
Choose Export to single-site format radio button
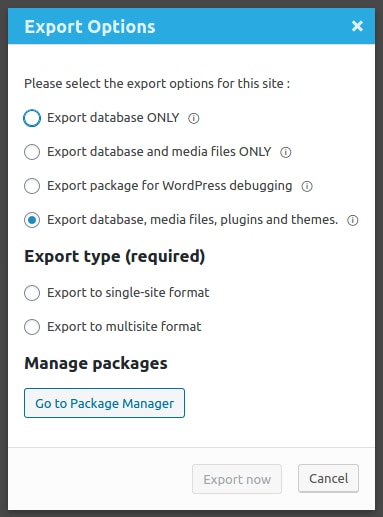32,293
